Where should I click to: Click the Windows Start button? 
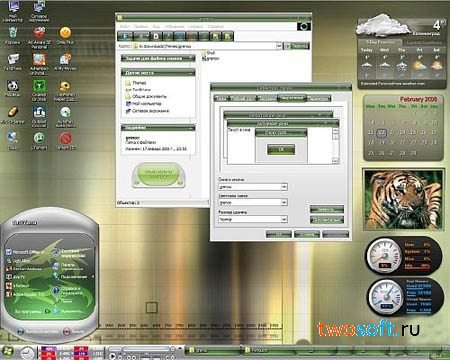coord(7,351)
